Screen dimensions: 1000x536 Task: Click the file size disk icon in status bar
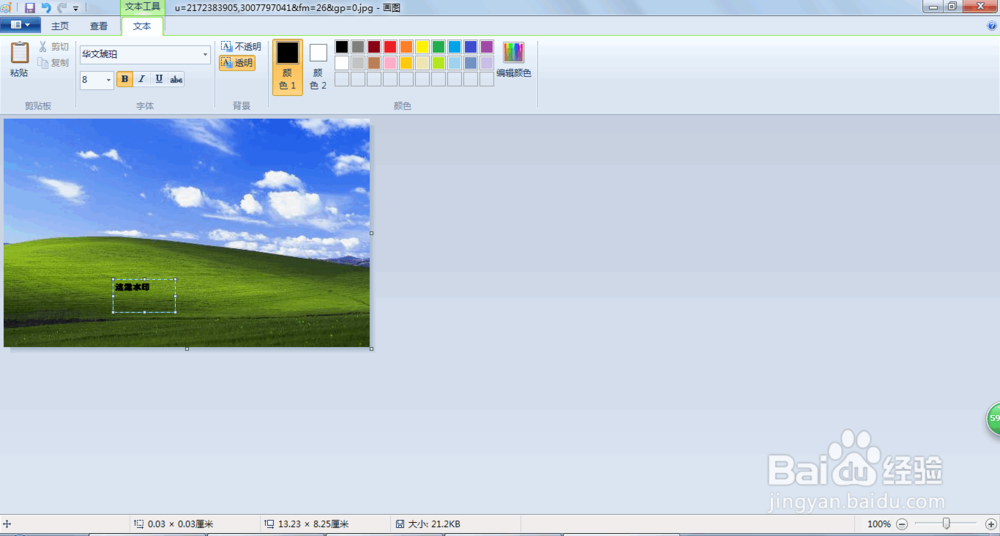click(399, 524)
